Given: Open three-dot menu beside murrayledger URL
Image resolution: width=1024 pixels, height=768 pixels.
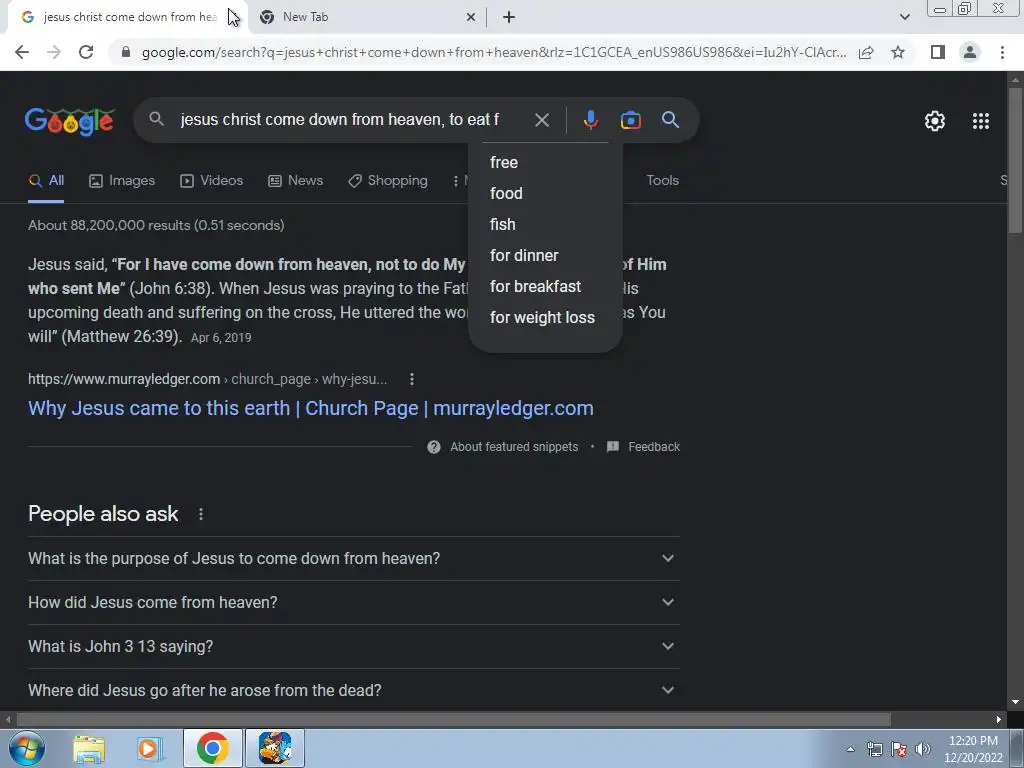Looking at the screenshot, I should [411, 379].
